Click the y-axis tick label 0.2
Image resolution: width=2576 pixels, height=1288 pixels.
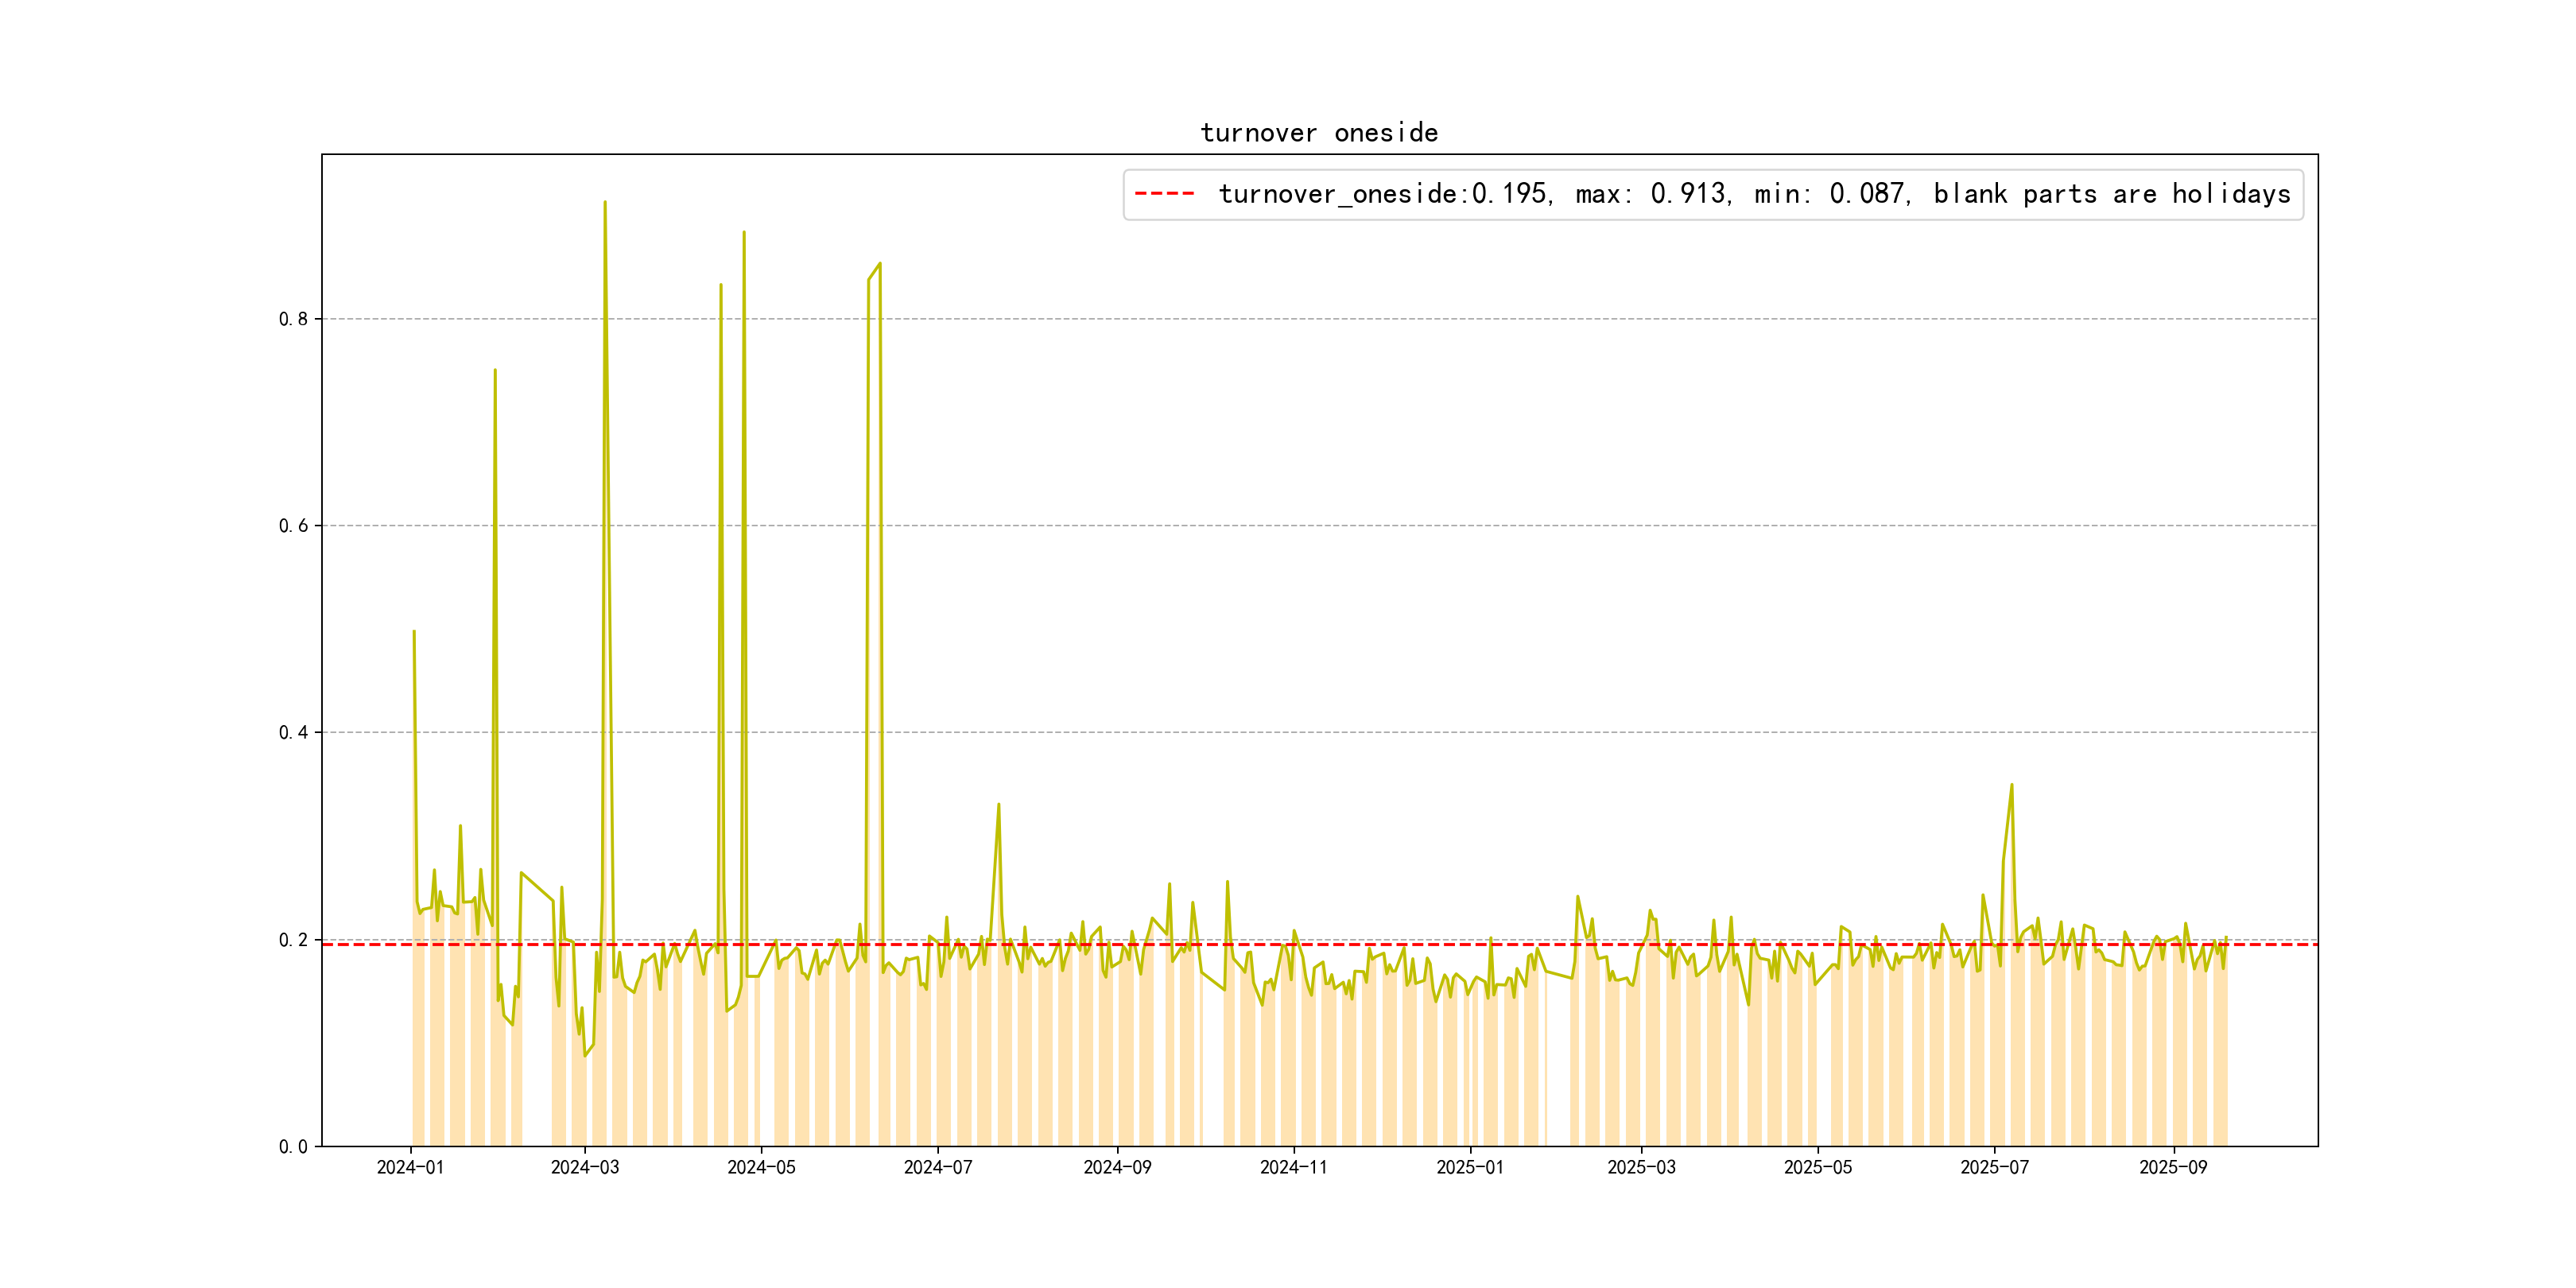[293, 940]
